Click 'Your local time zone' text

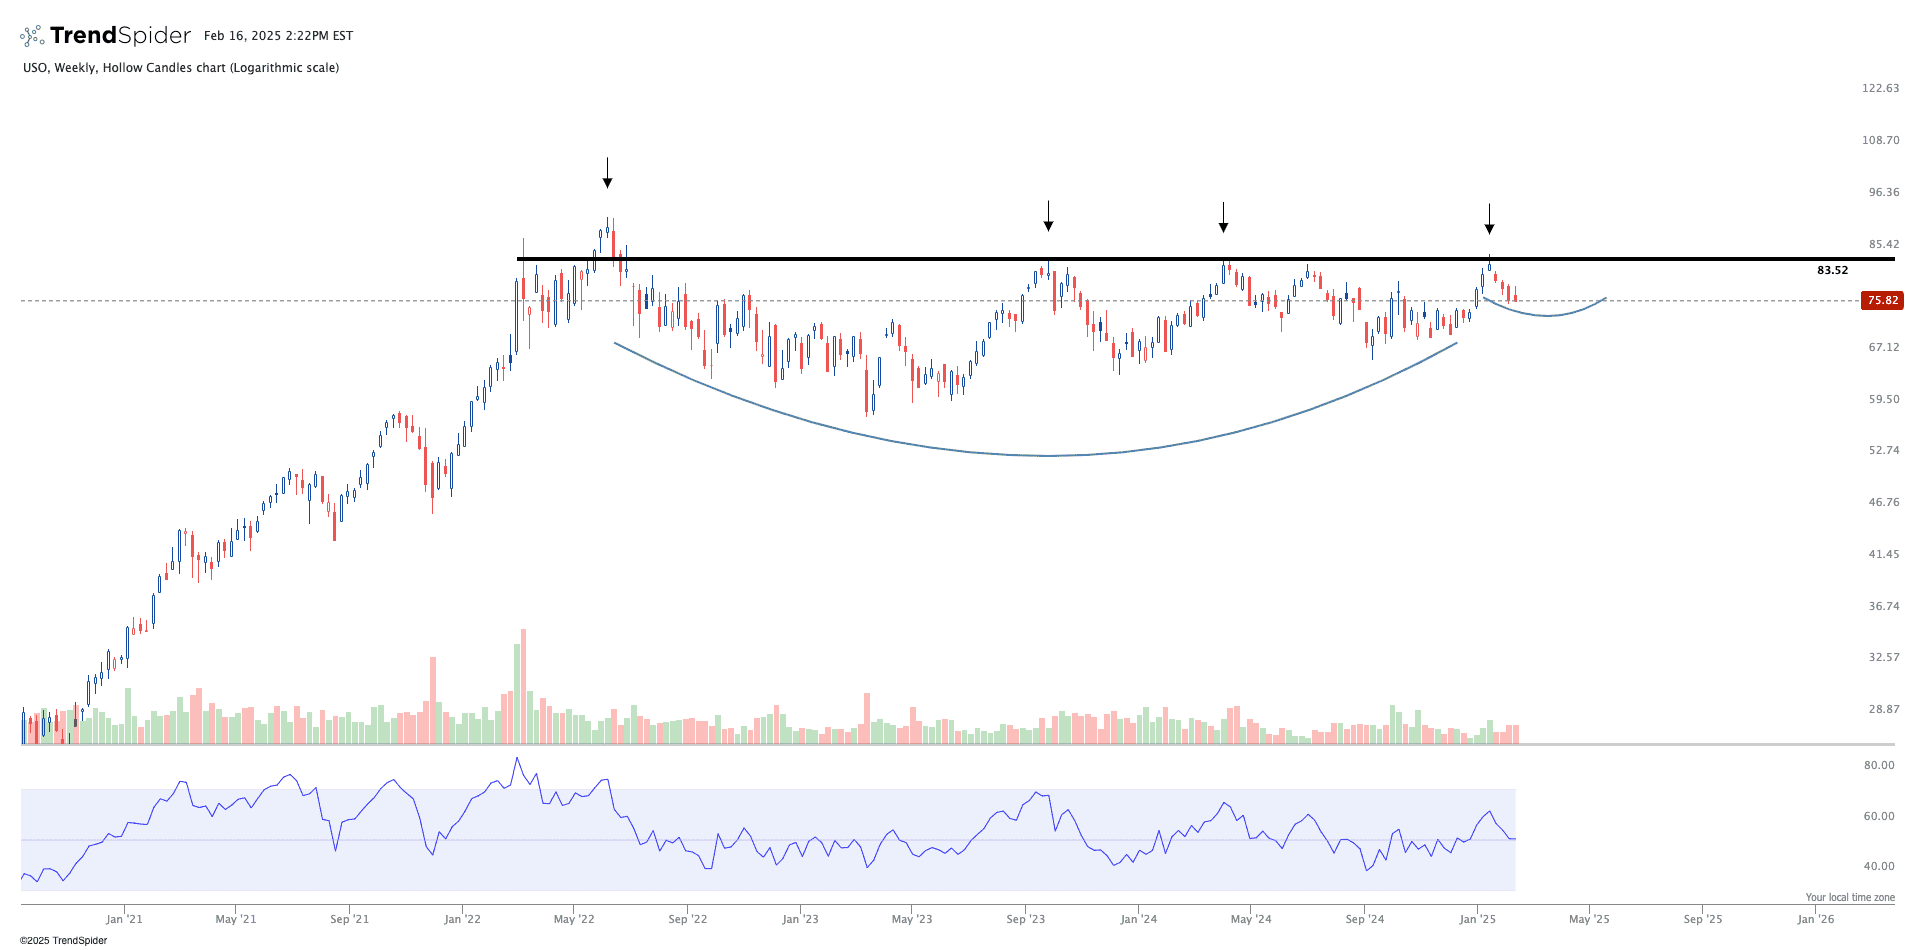pos(1849,897)
